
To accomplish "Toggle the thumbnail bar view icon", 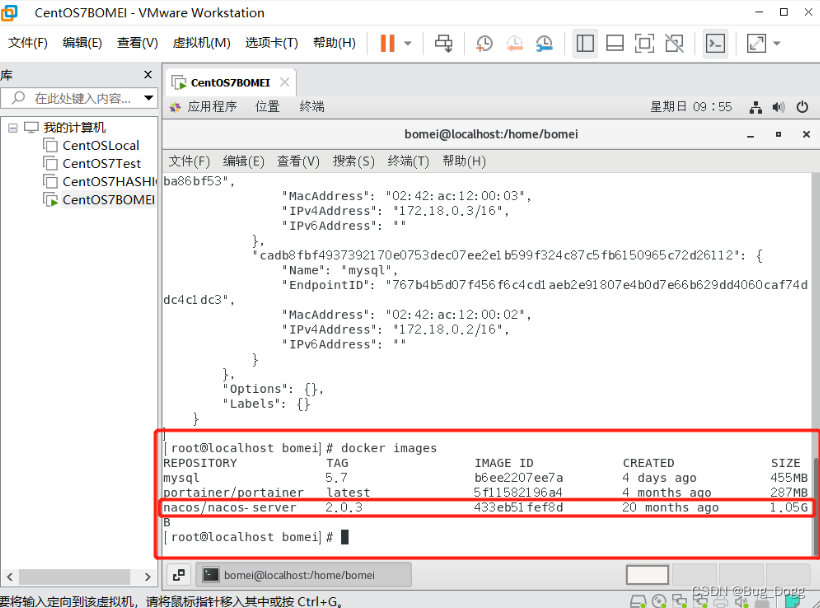I will [614, 43].
